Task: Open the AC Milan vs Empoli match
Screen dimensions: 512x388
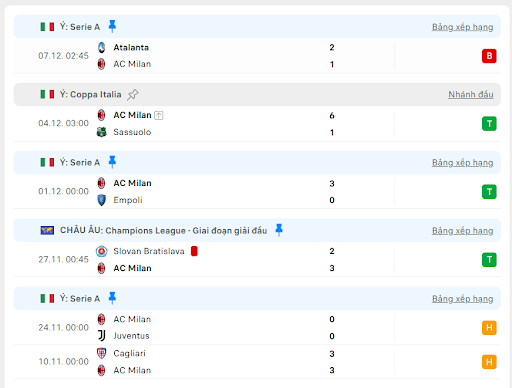Action: point(257,192)
